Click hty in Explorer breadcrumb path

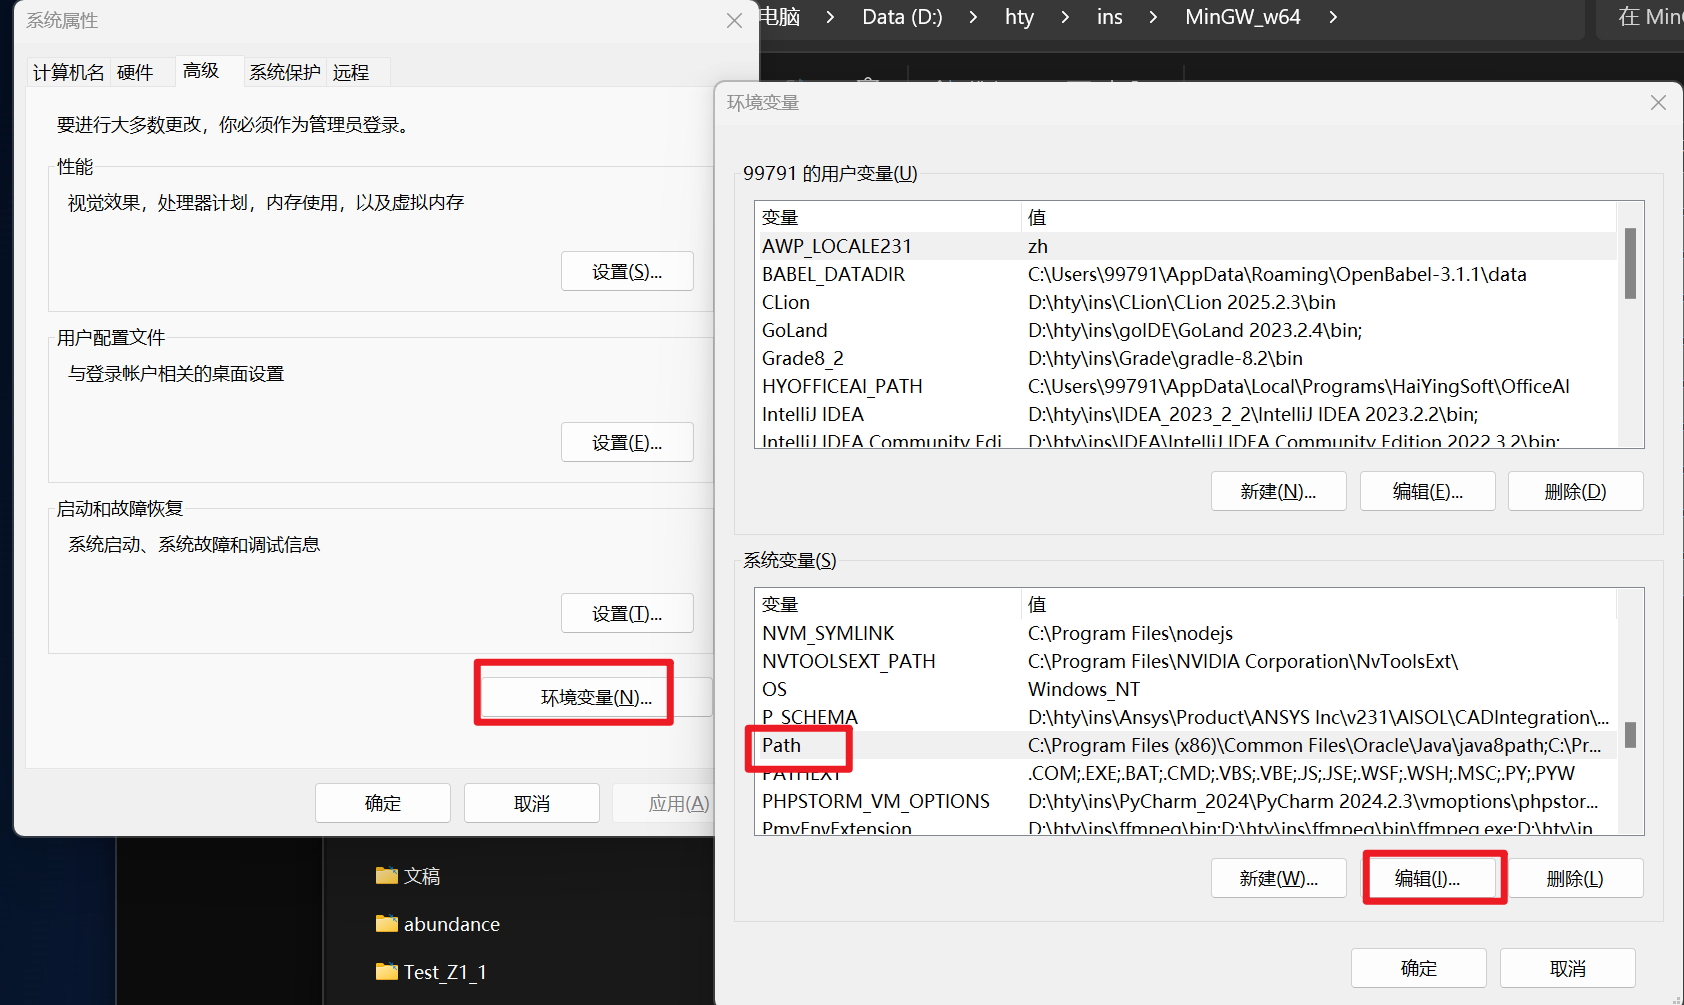[1019, 17]
